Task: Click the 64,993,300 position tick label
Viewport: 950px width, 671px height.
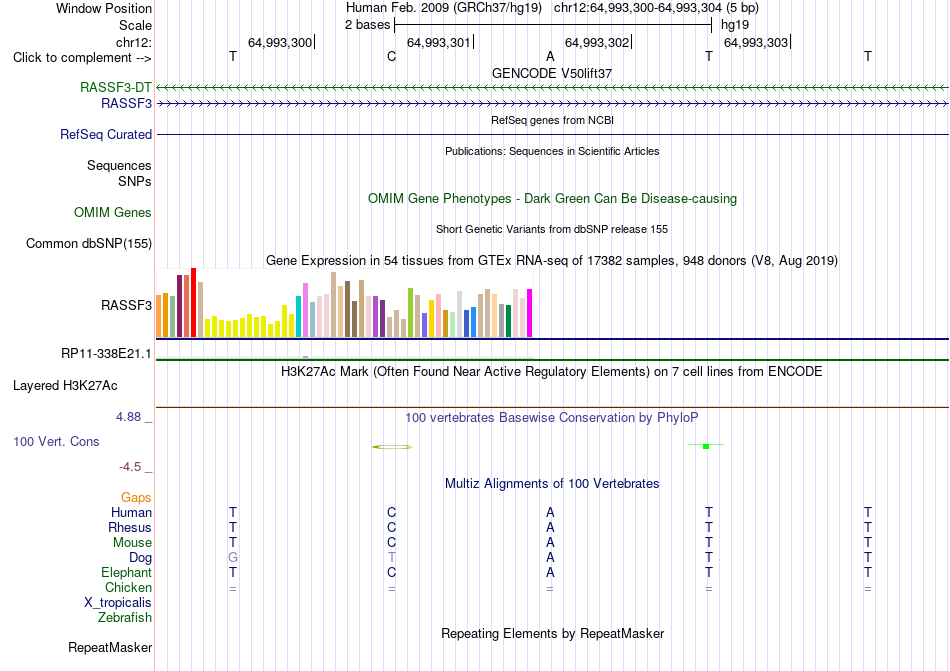Action: [x=279, y=42]
